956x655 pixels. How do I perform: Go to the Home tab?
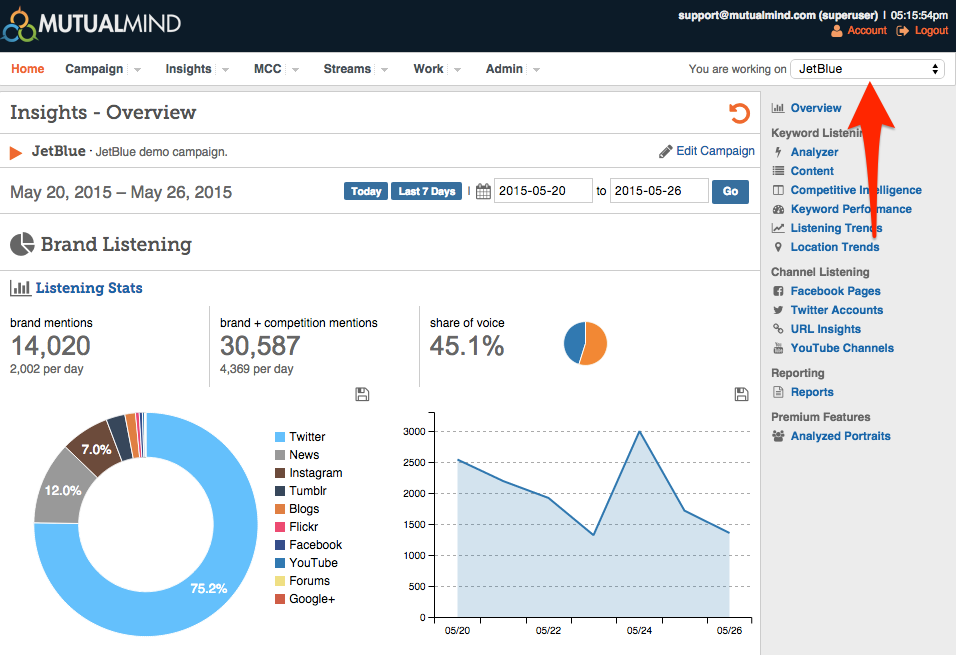click(x=27, y=69)
